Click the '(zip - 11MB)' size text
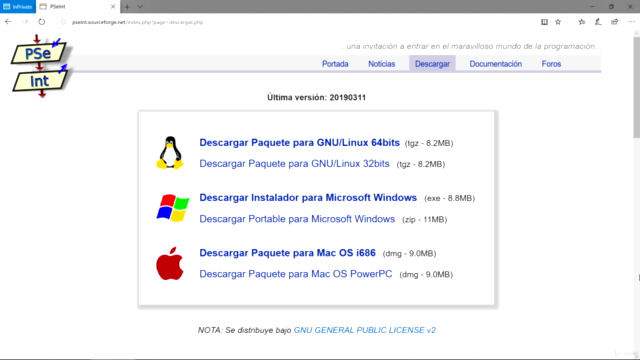 point(424,220)
